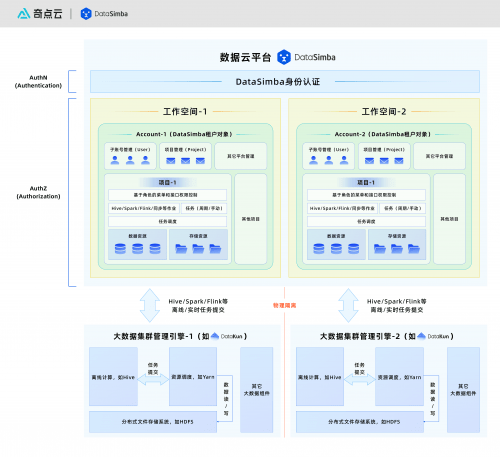Select the 工作空间-1 title
The image size is (500, 457).
coord(185,111)
